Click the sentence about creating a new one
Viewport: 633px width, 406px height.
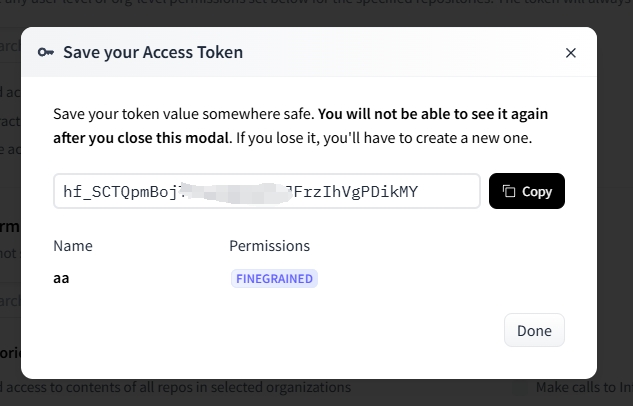click(384, 138)
